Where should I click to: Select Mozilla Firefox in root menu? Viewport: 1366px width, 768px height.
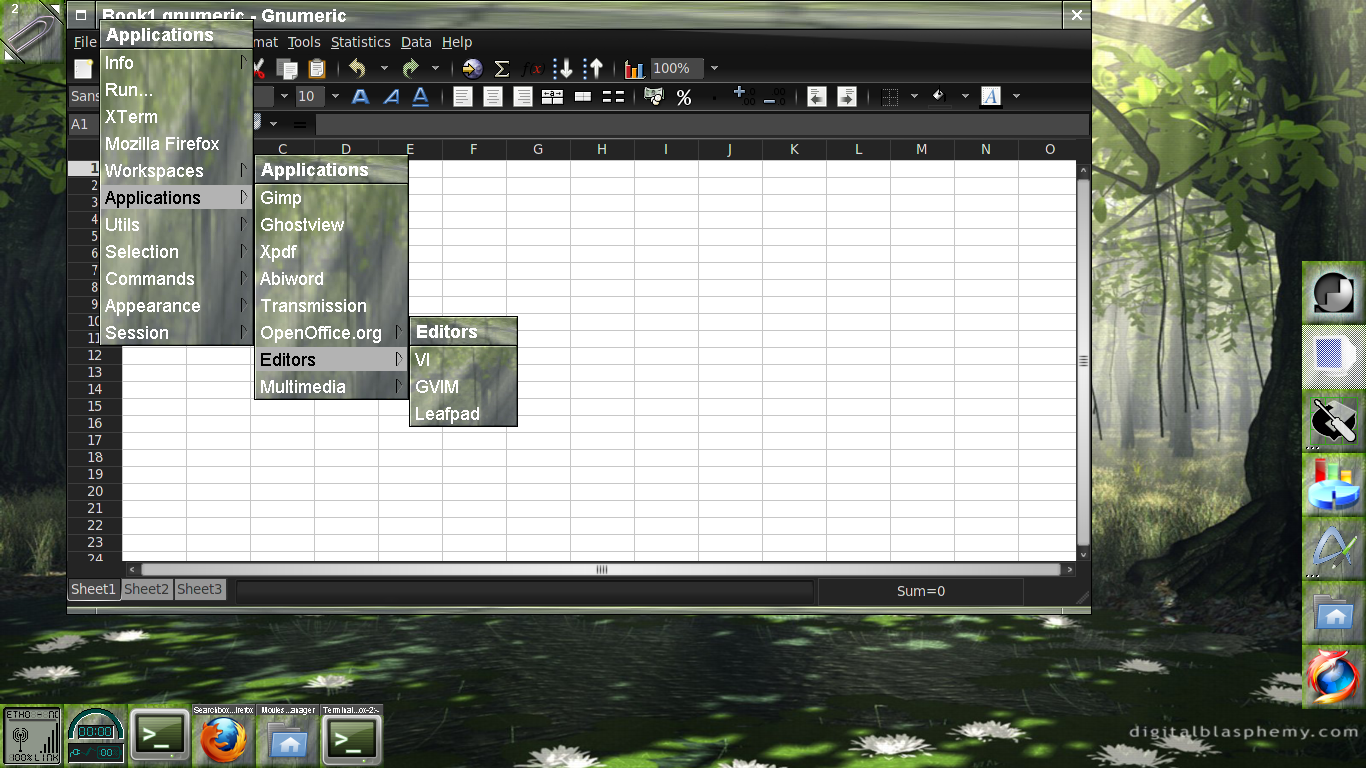pyautogui.click(x=176, y=144)
